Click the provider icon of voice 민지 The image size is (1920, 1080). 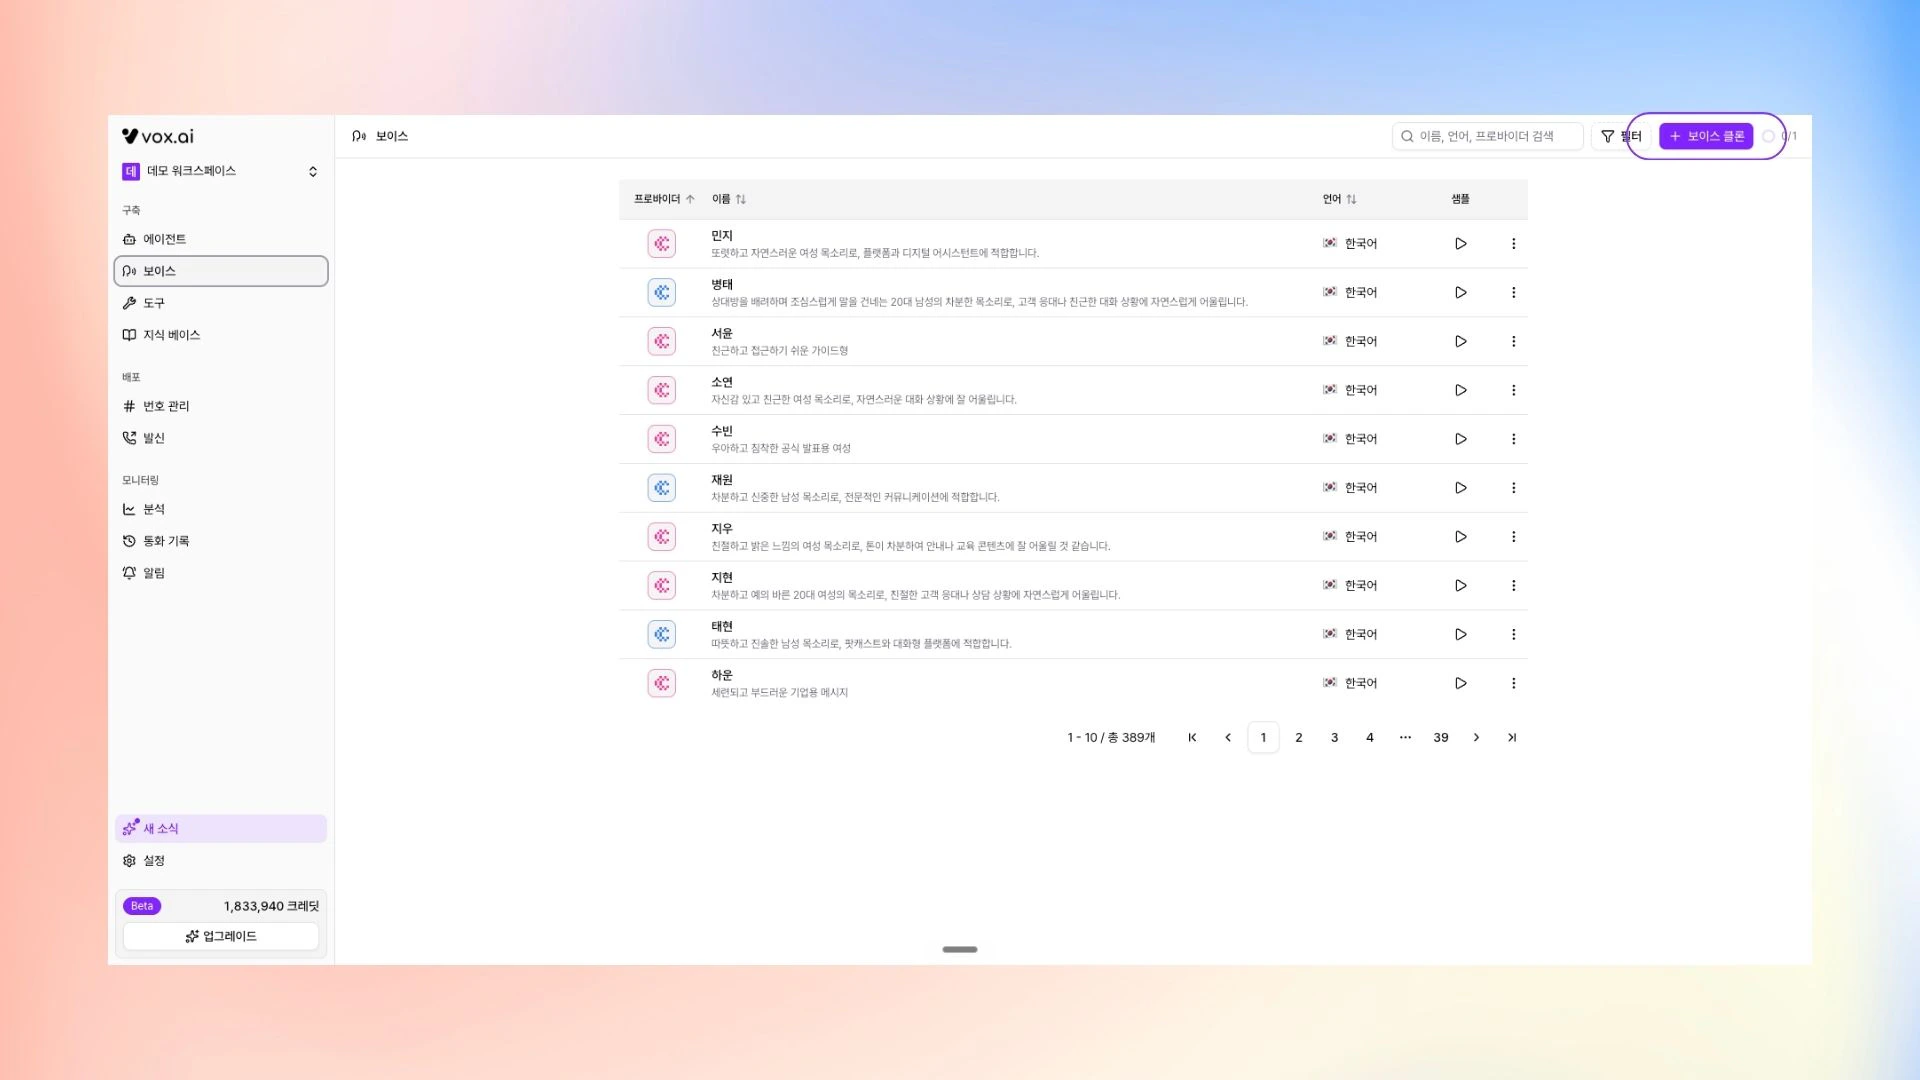tap(661, 244)
